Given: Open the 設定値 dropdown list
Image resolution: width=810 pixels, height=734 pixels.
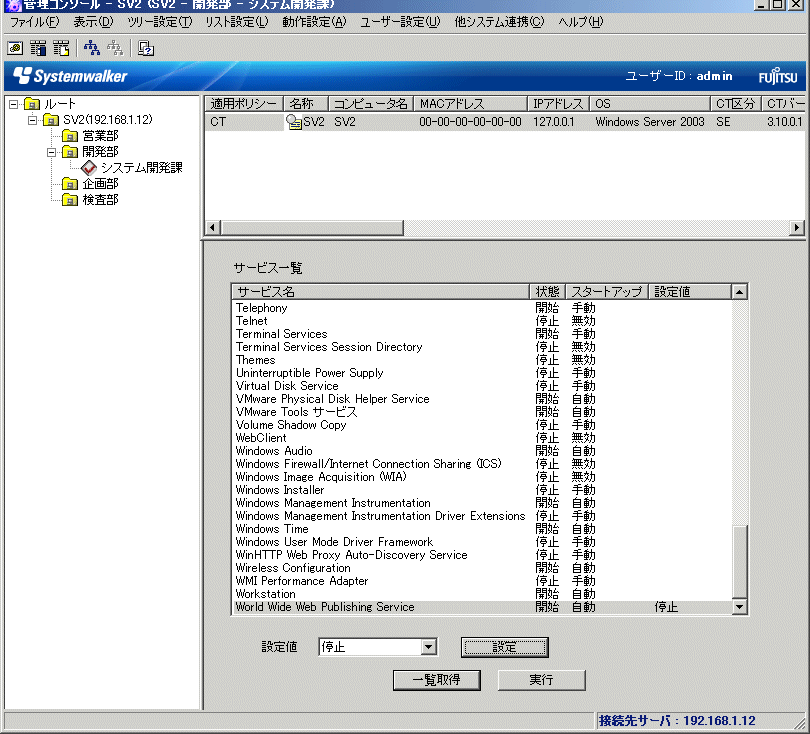Looking at the screenshot, I should [429, 647].
